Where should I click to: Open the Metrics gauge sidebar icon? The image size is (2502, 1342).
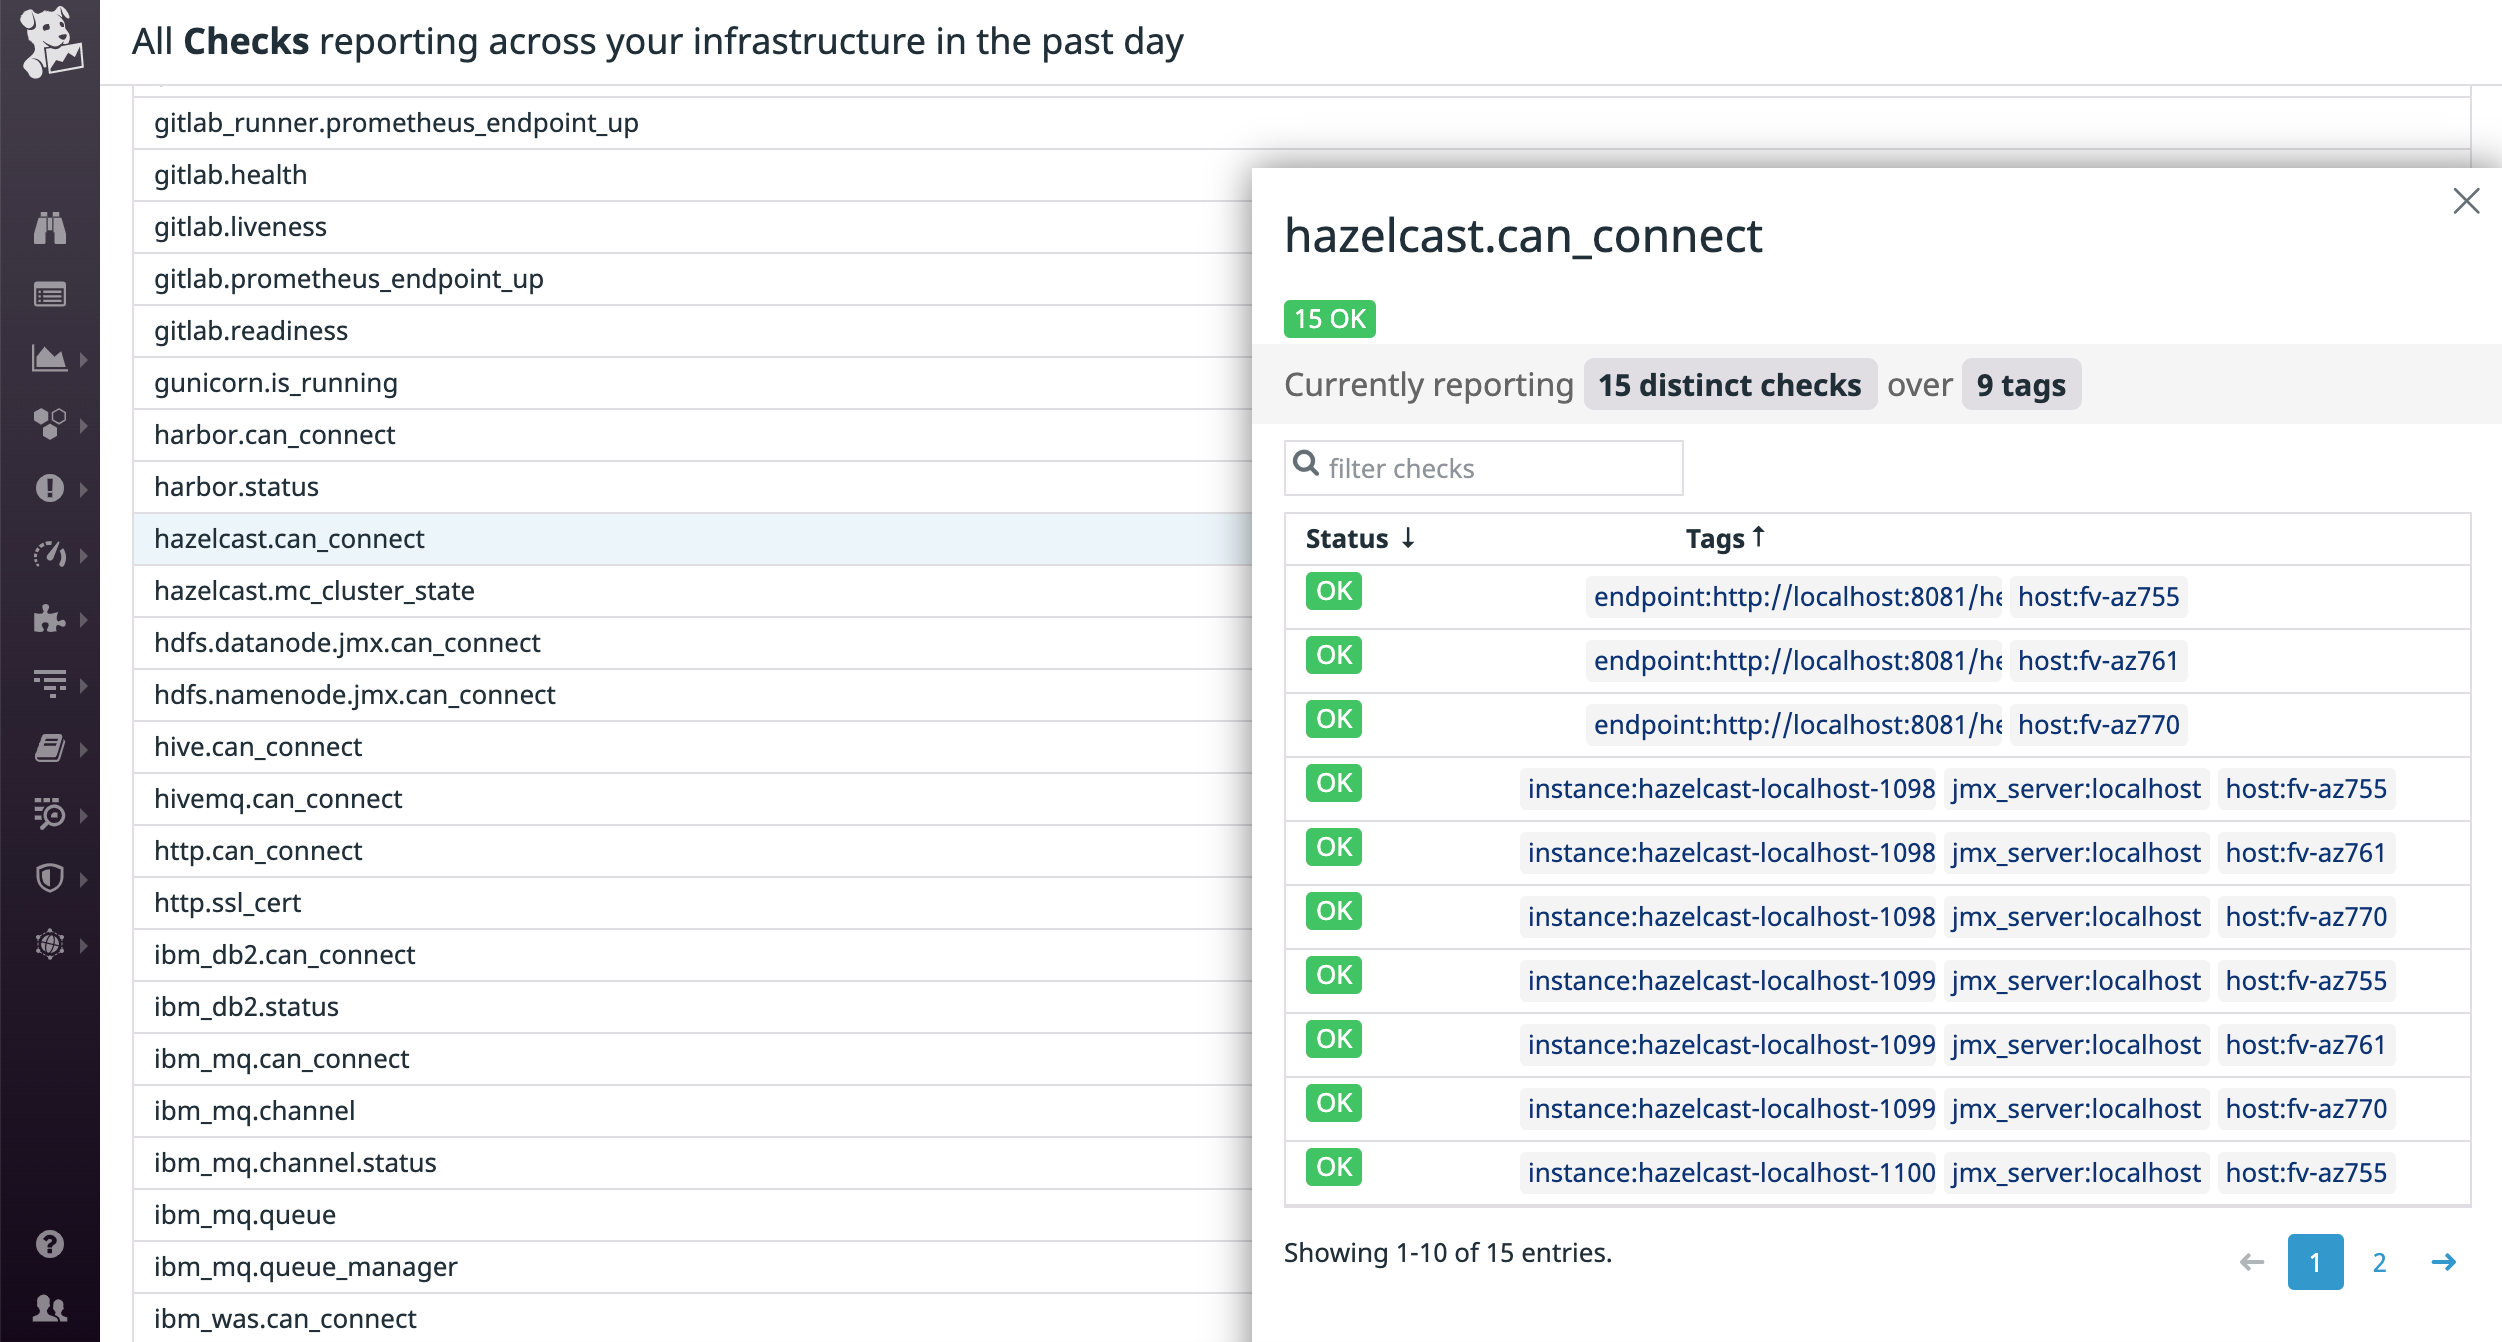coord(48,554)
